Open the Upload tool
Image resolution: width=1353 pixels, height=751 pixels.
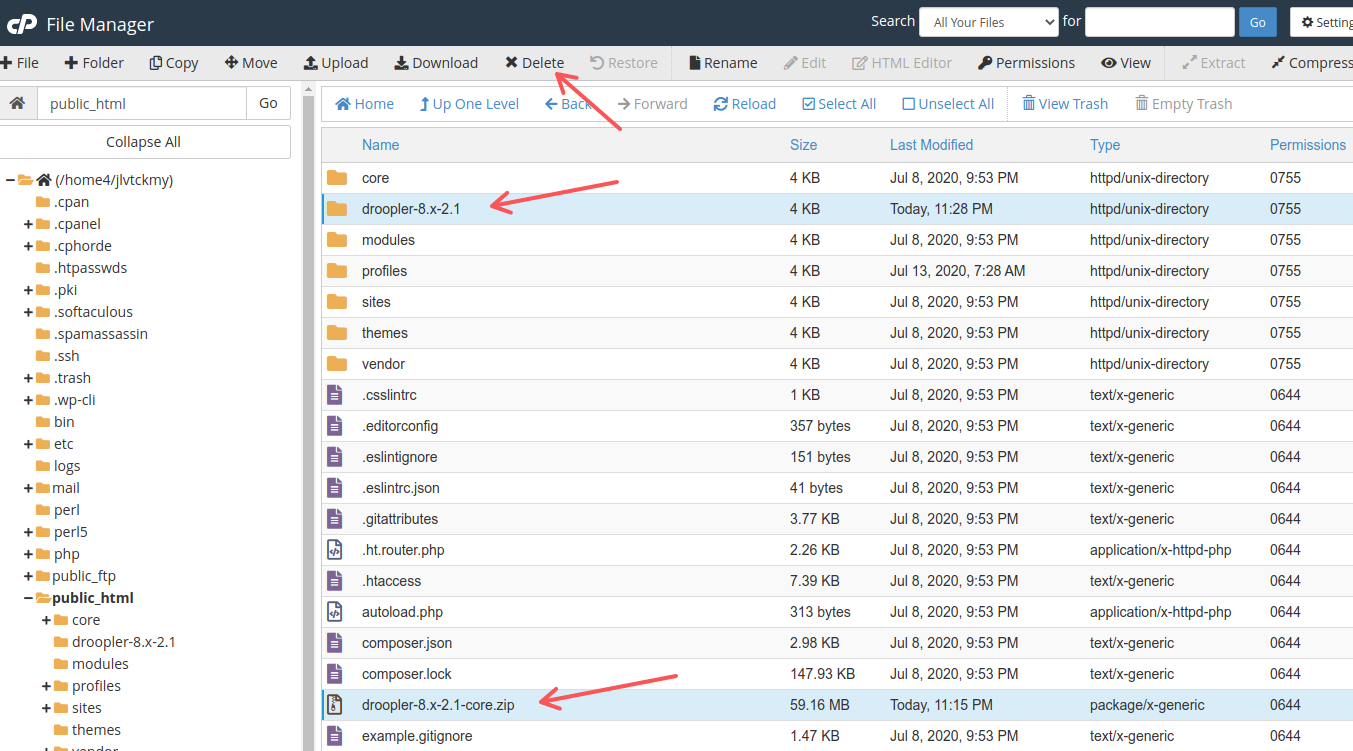point(336,63)
